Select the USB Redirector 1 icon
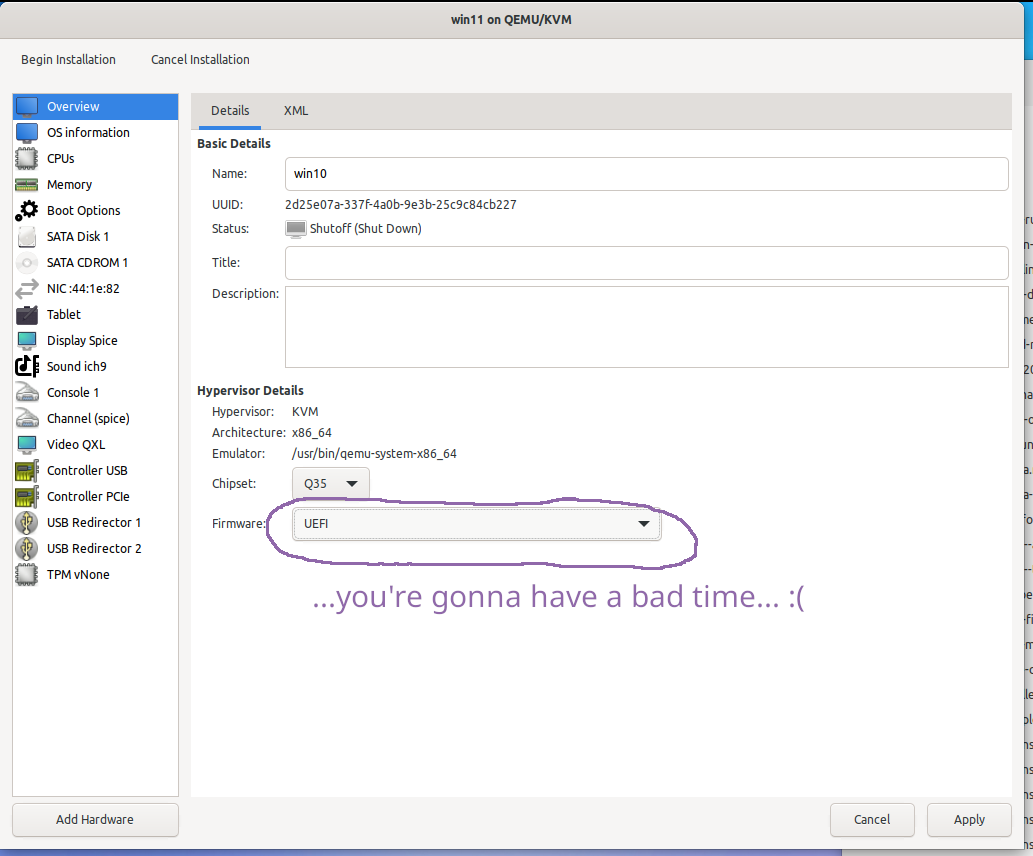Viewport: 1033px width, 856px height. (27, 523)
